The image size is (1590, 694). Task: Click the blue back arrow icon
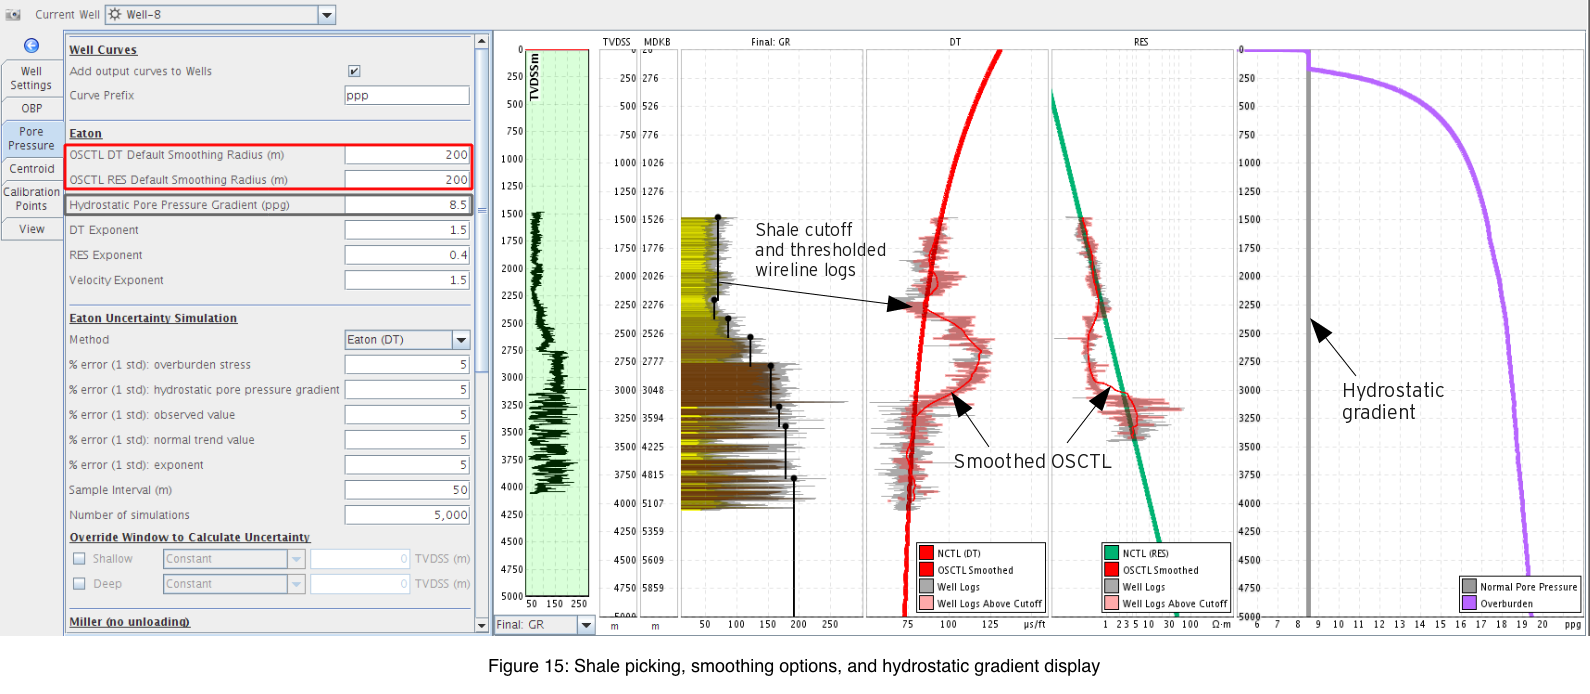pyautogui.click(x=31, y=46)
